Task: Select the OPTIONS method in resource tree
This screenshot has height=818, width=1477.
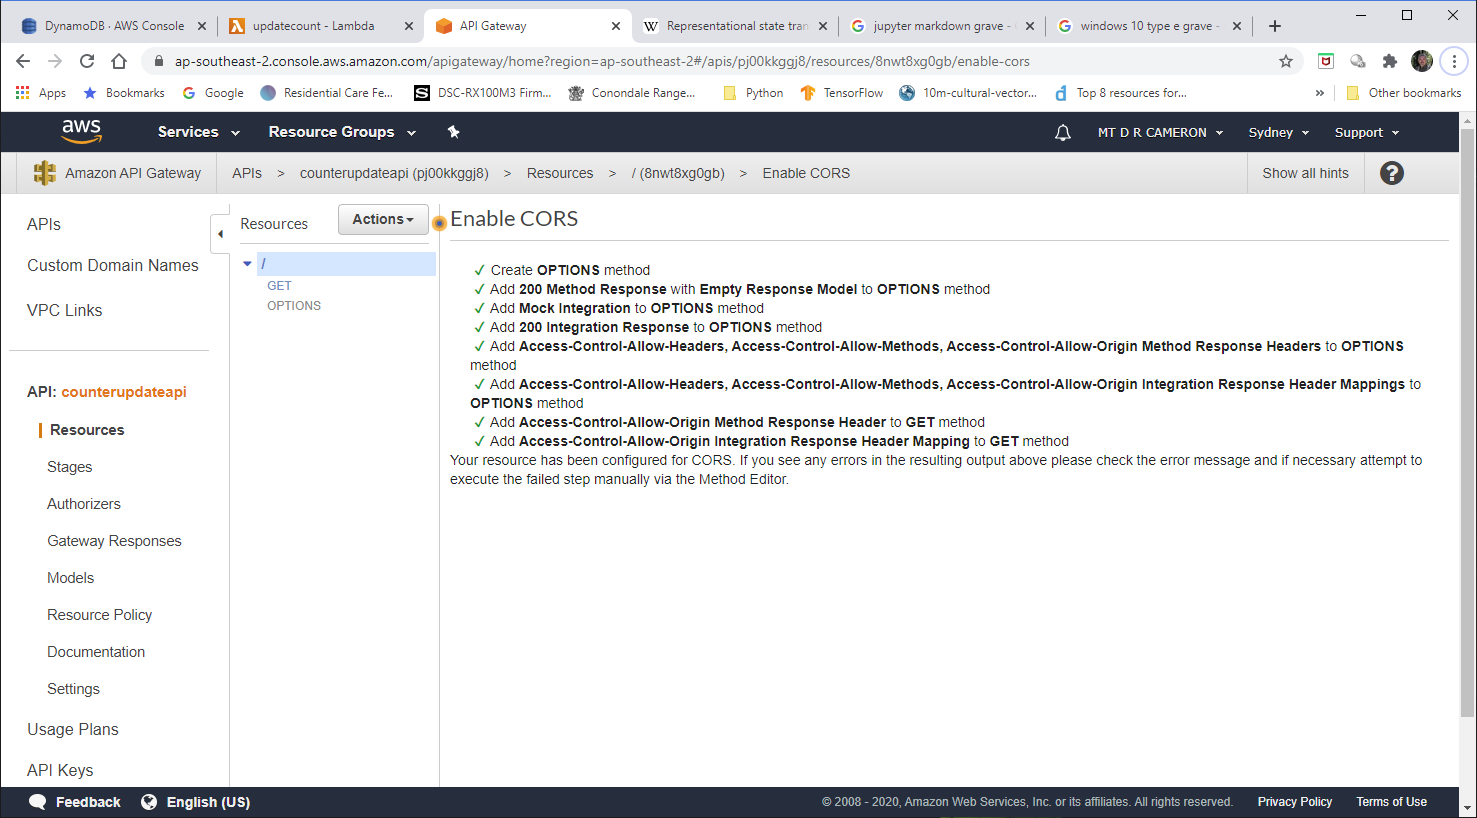Action: click(294, 306)
